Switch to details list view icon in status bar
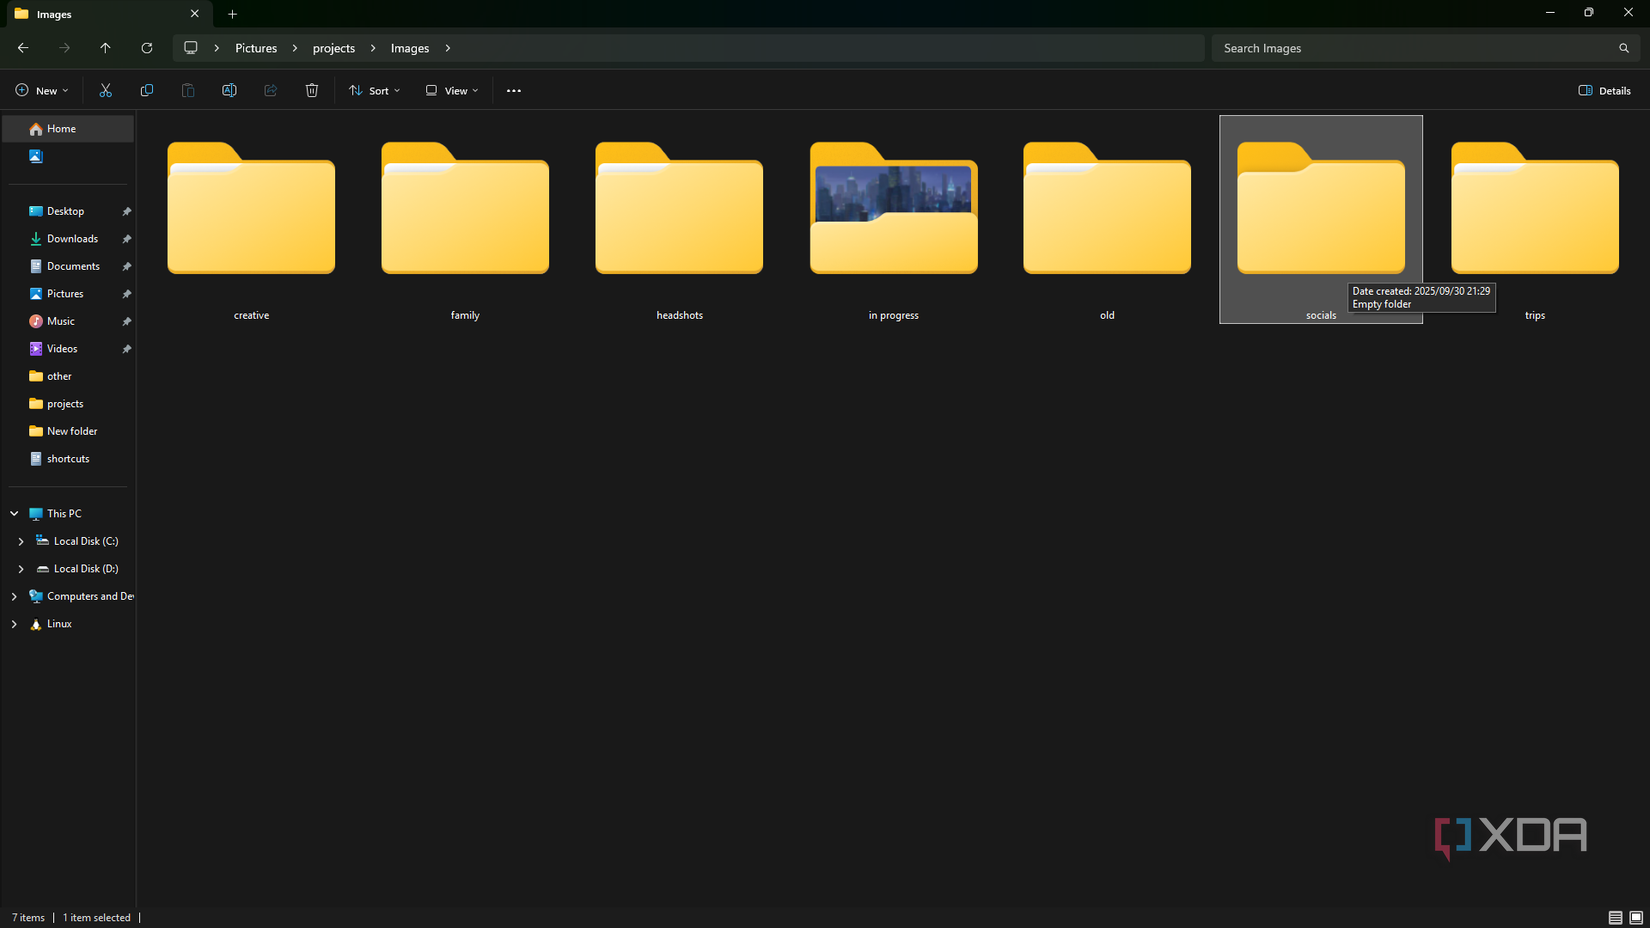Viewport: 1650px width, 928px height. click(x=1615, y=917)
